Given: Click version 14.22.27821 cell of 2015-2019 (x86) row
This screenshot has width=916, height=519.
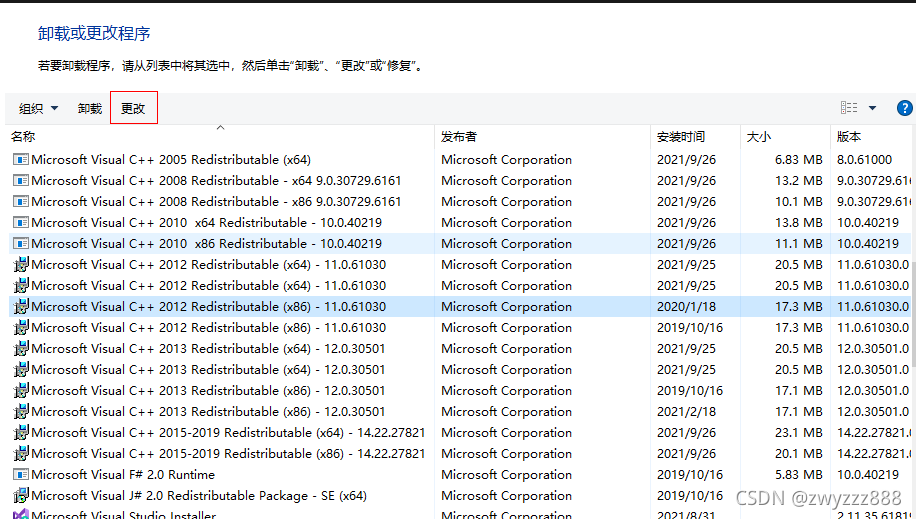Looking at the screenshot, I should coord(875,454).
